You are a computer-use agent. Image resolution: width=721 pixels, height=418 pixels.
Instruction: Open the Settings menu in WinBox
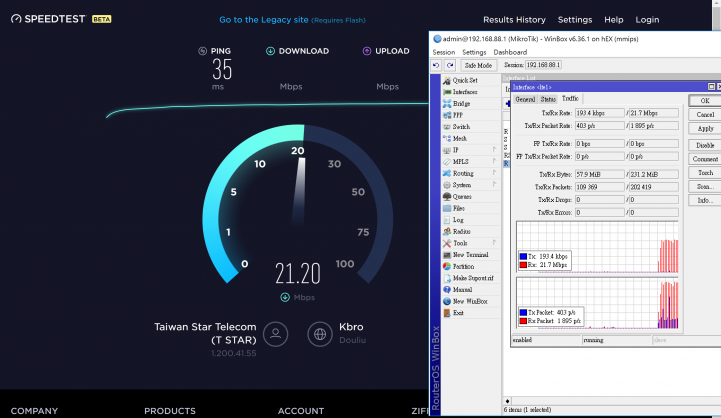(x=474, y=52)
